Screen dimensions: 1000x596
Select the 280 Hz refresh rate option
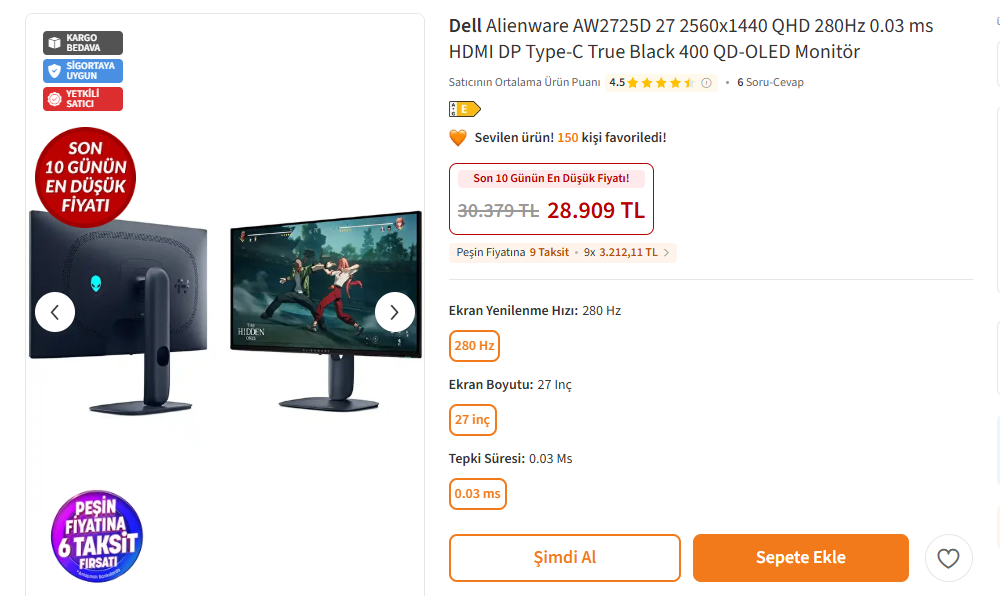(x=474, y=346)
